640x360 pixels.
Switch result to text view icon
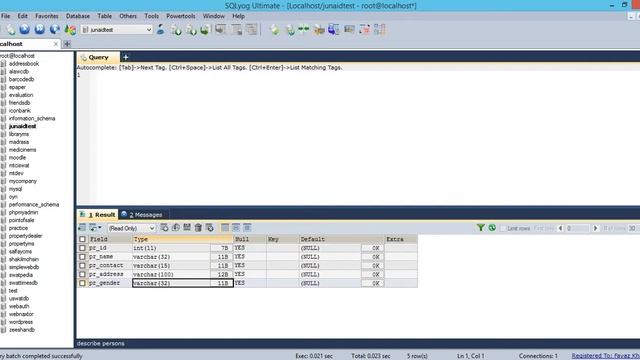pyautogui.click(x=247, y=228)
